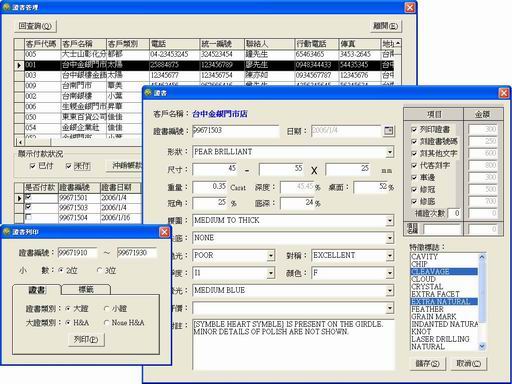Toggle the 修底 checkbox
The image size is (512, 384).
[414, 201]
